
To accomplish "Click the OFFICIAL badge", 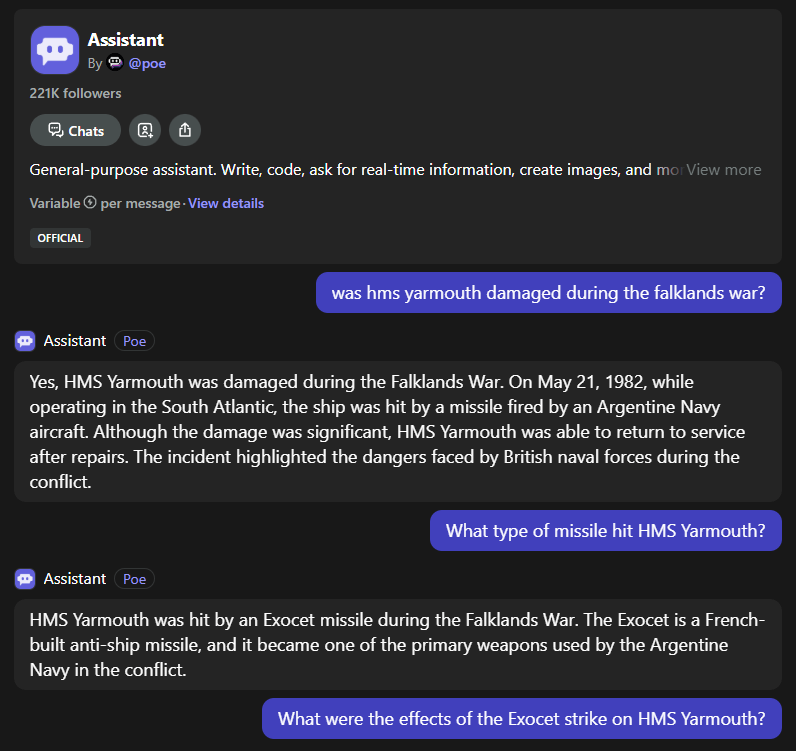I will (x=60, y=238).
